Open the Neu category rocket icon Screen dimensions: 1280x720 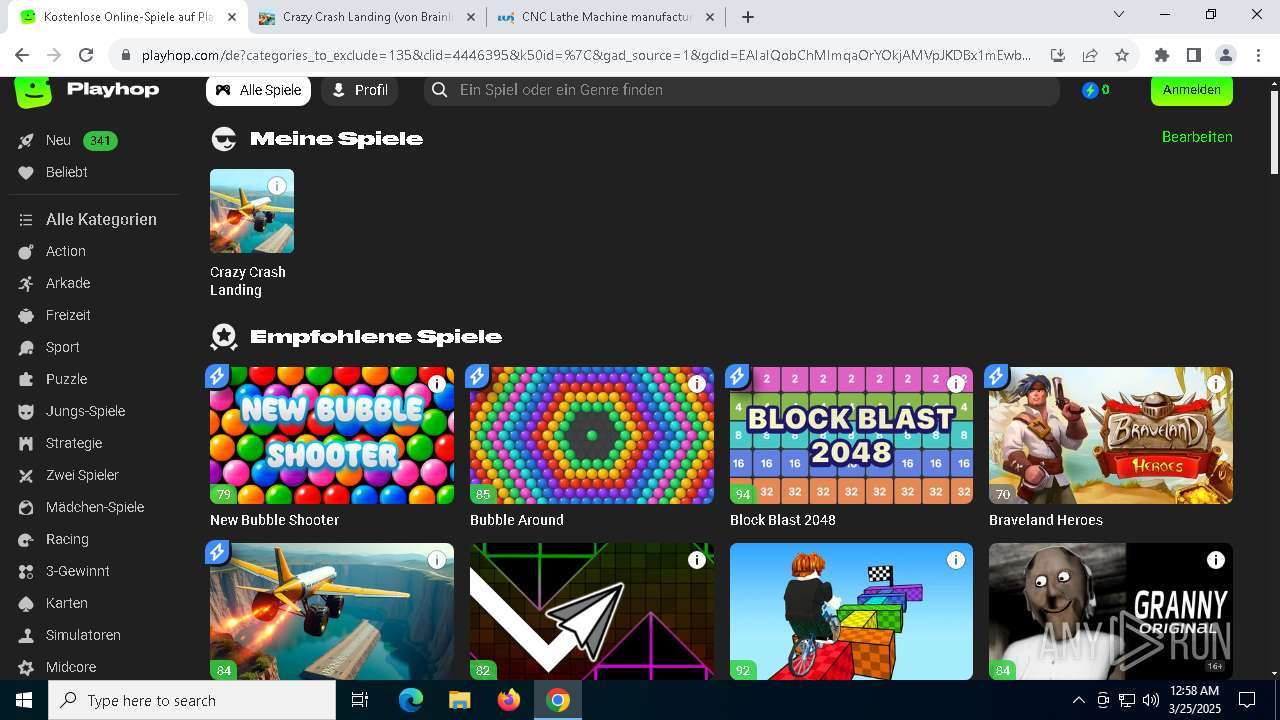pos(26,141)
